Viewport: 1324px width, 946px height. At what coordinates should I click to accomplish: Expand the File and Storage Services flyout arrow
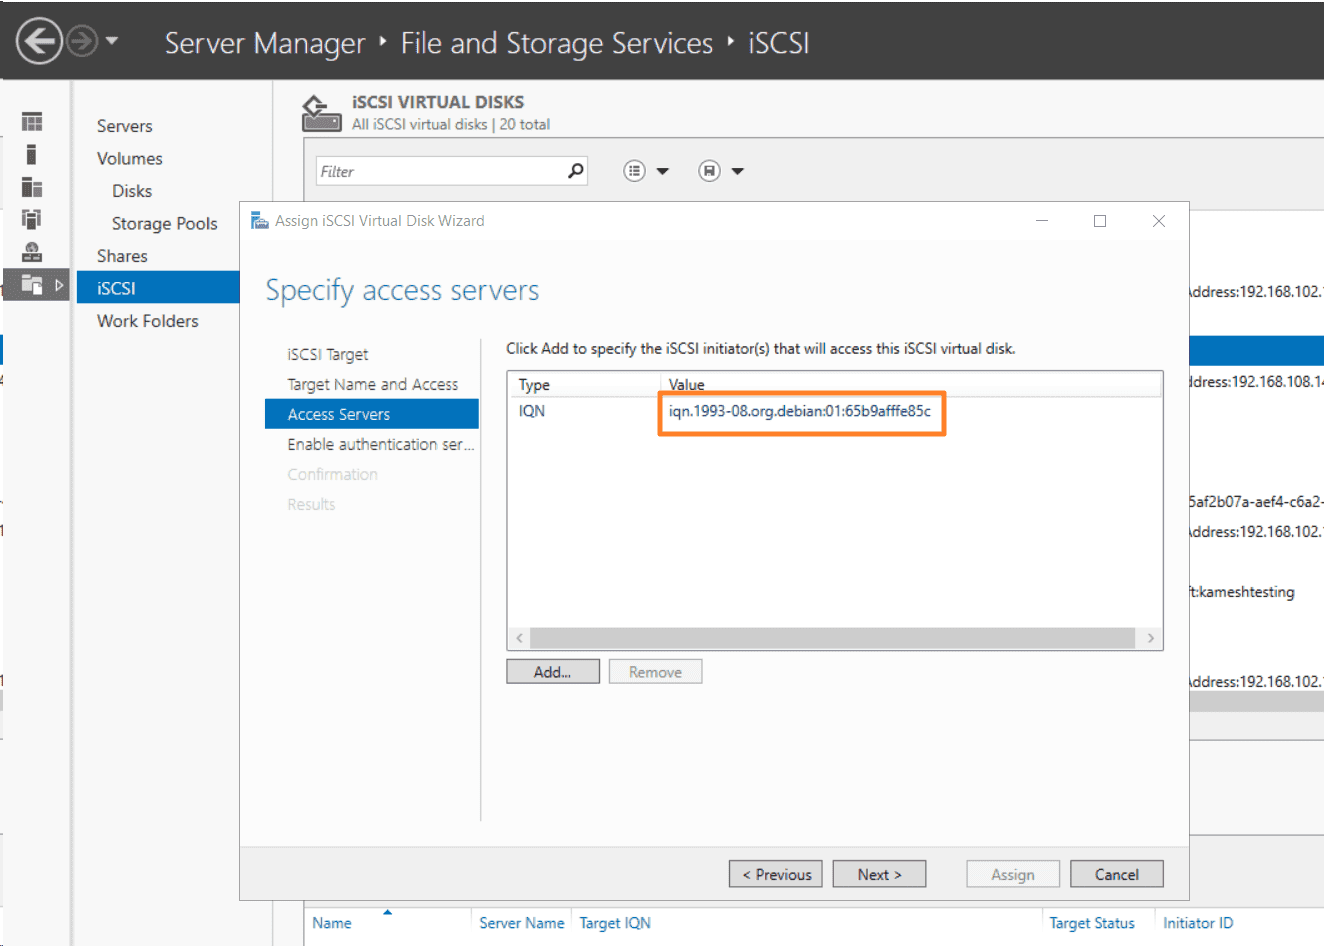(x=59, y=285)
